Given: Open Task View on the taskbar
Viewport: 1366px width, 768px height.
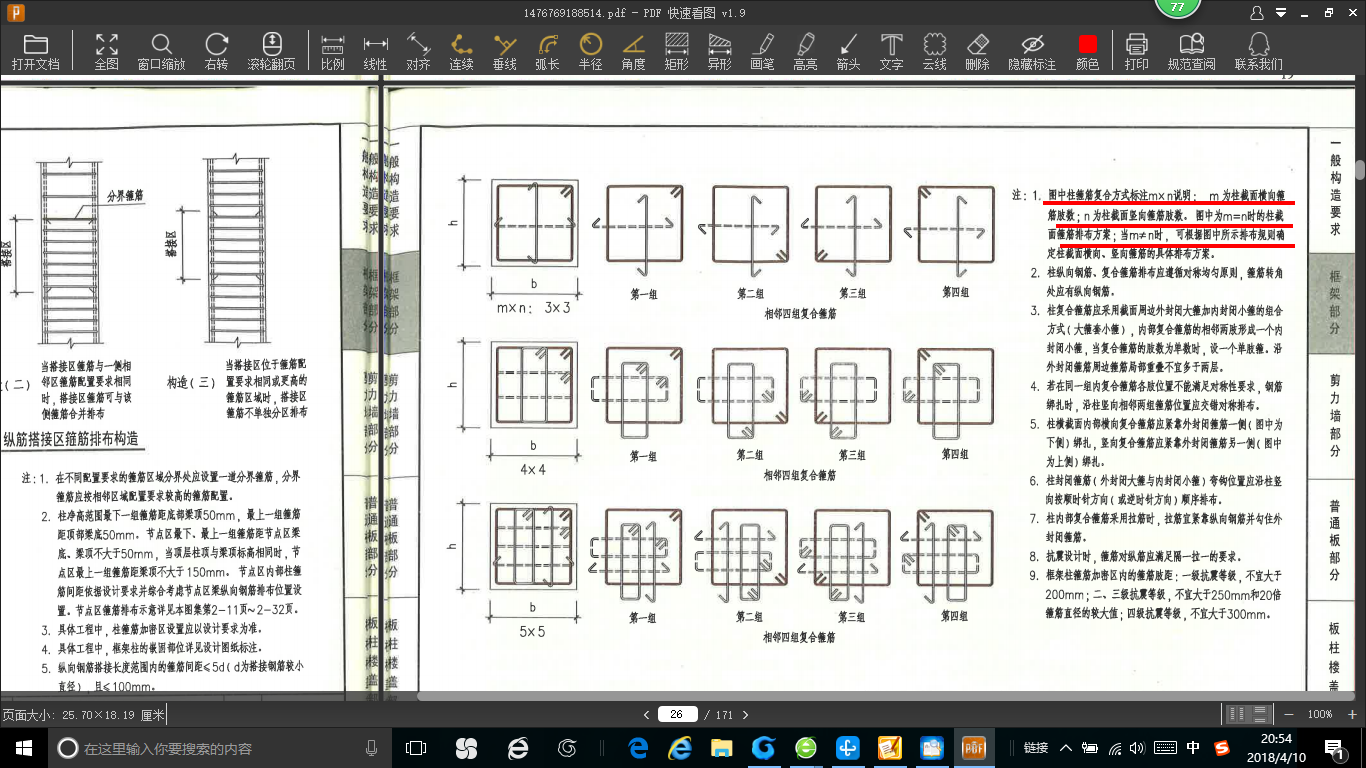Looking at the screenshot, I should pyautogui.click(x=415, y=747).
